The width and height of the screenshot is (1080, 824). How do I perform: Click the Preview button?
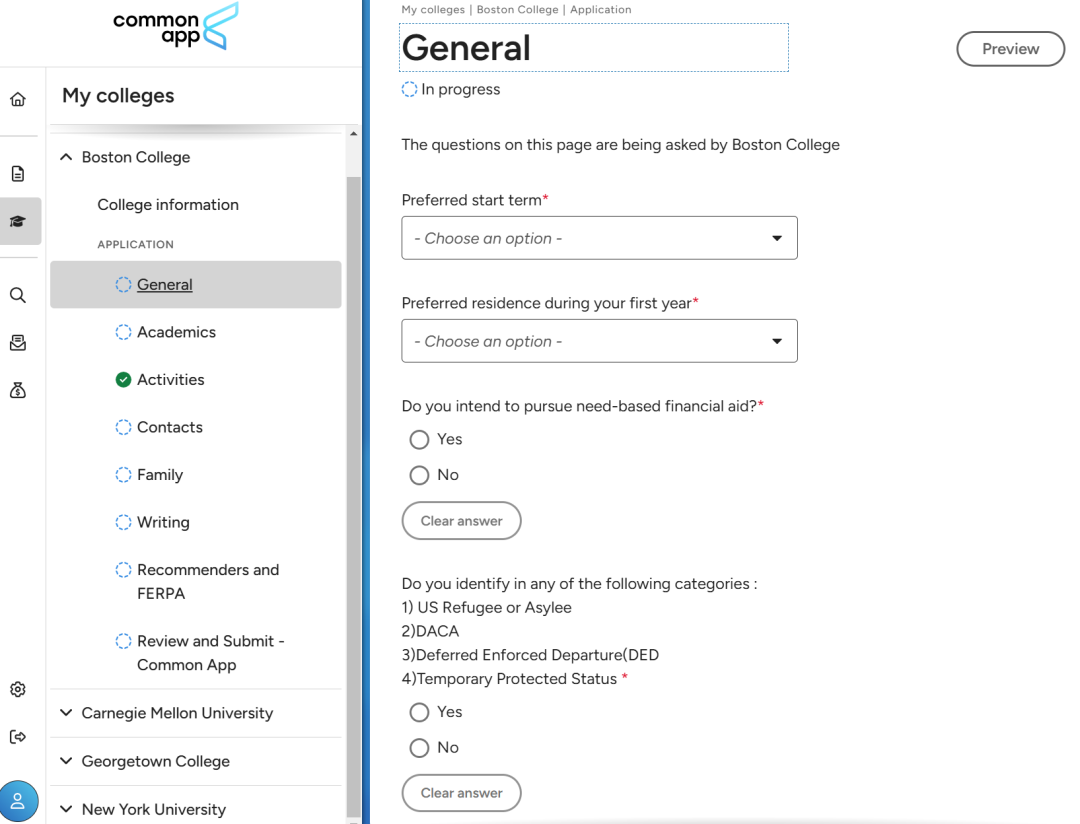1010,49
